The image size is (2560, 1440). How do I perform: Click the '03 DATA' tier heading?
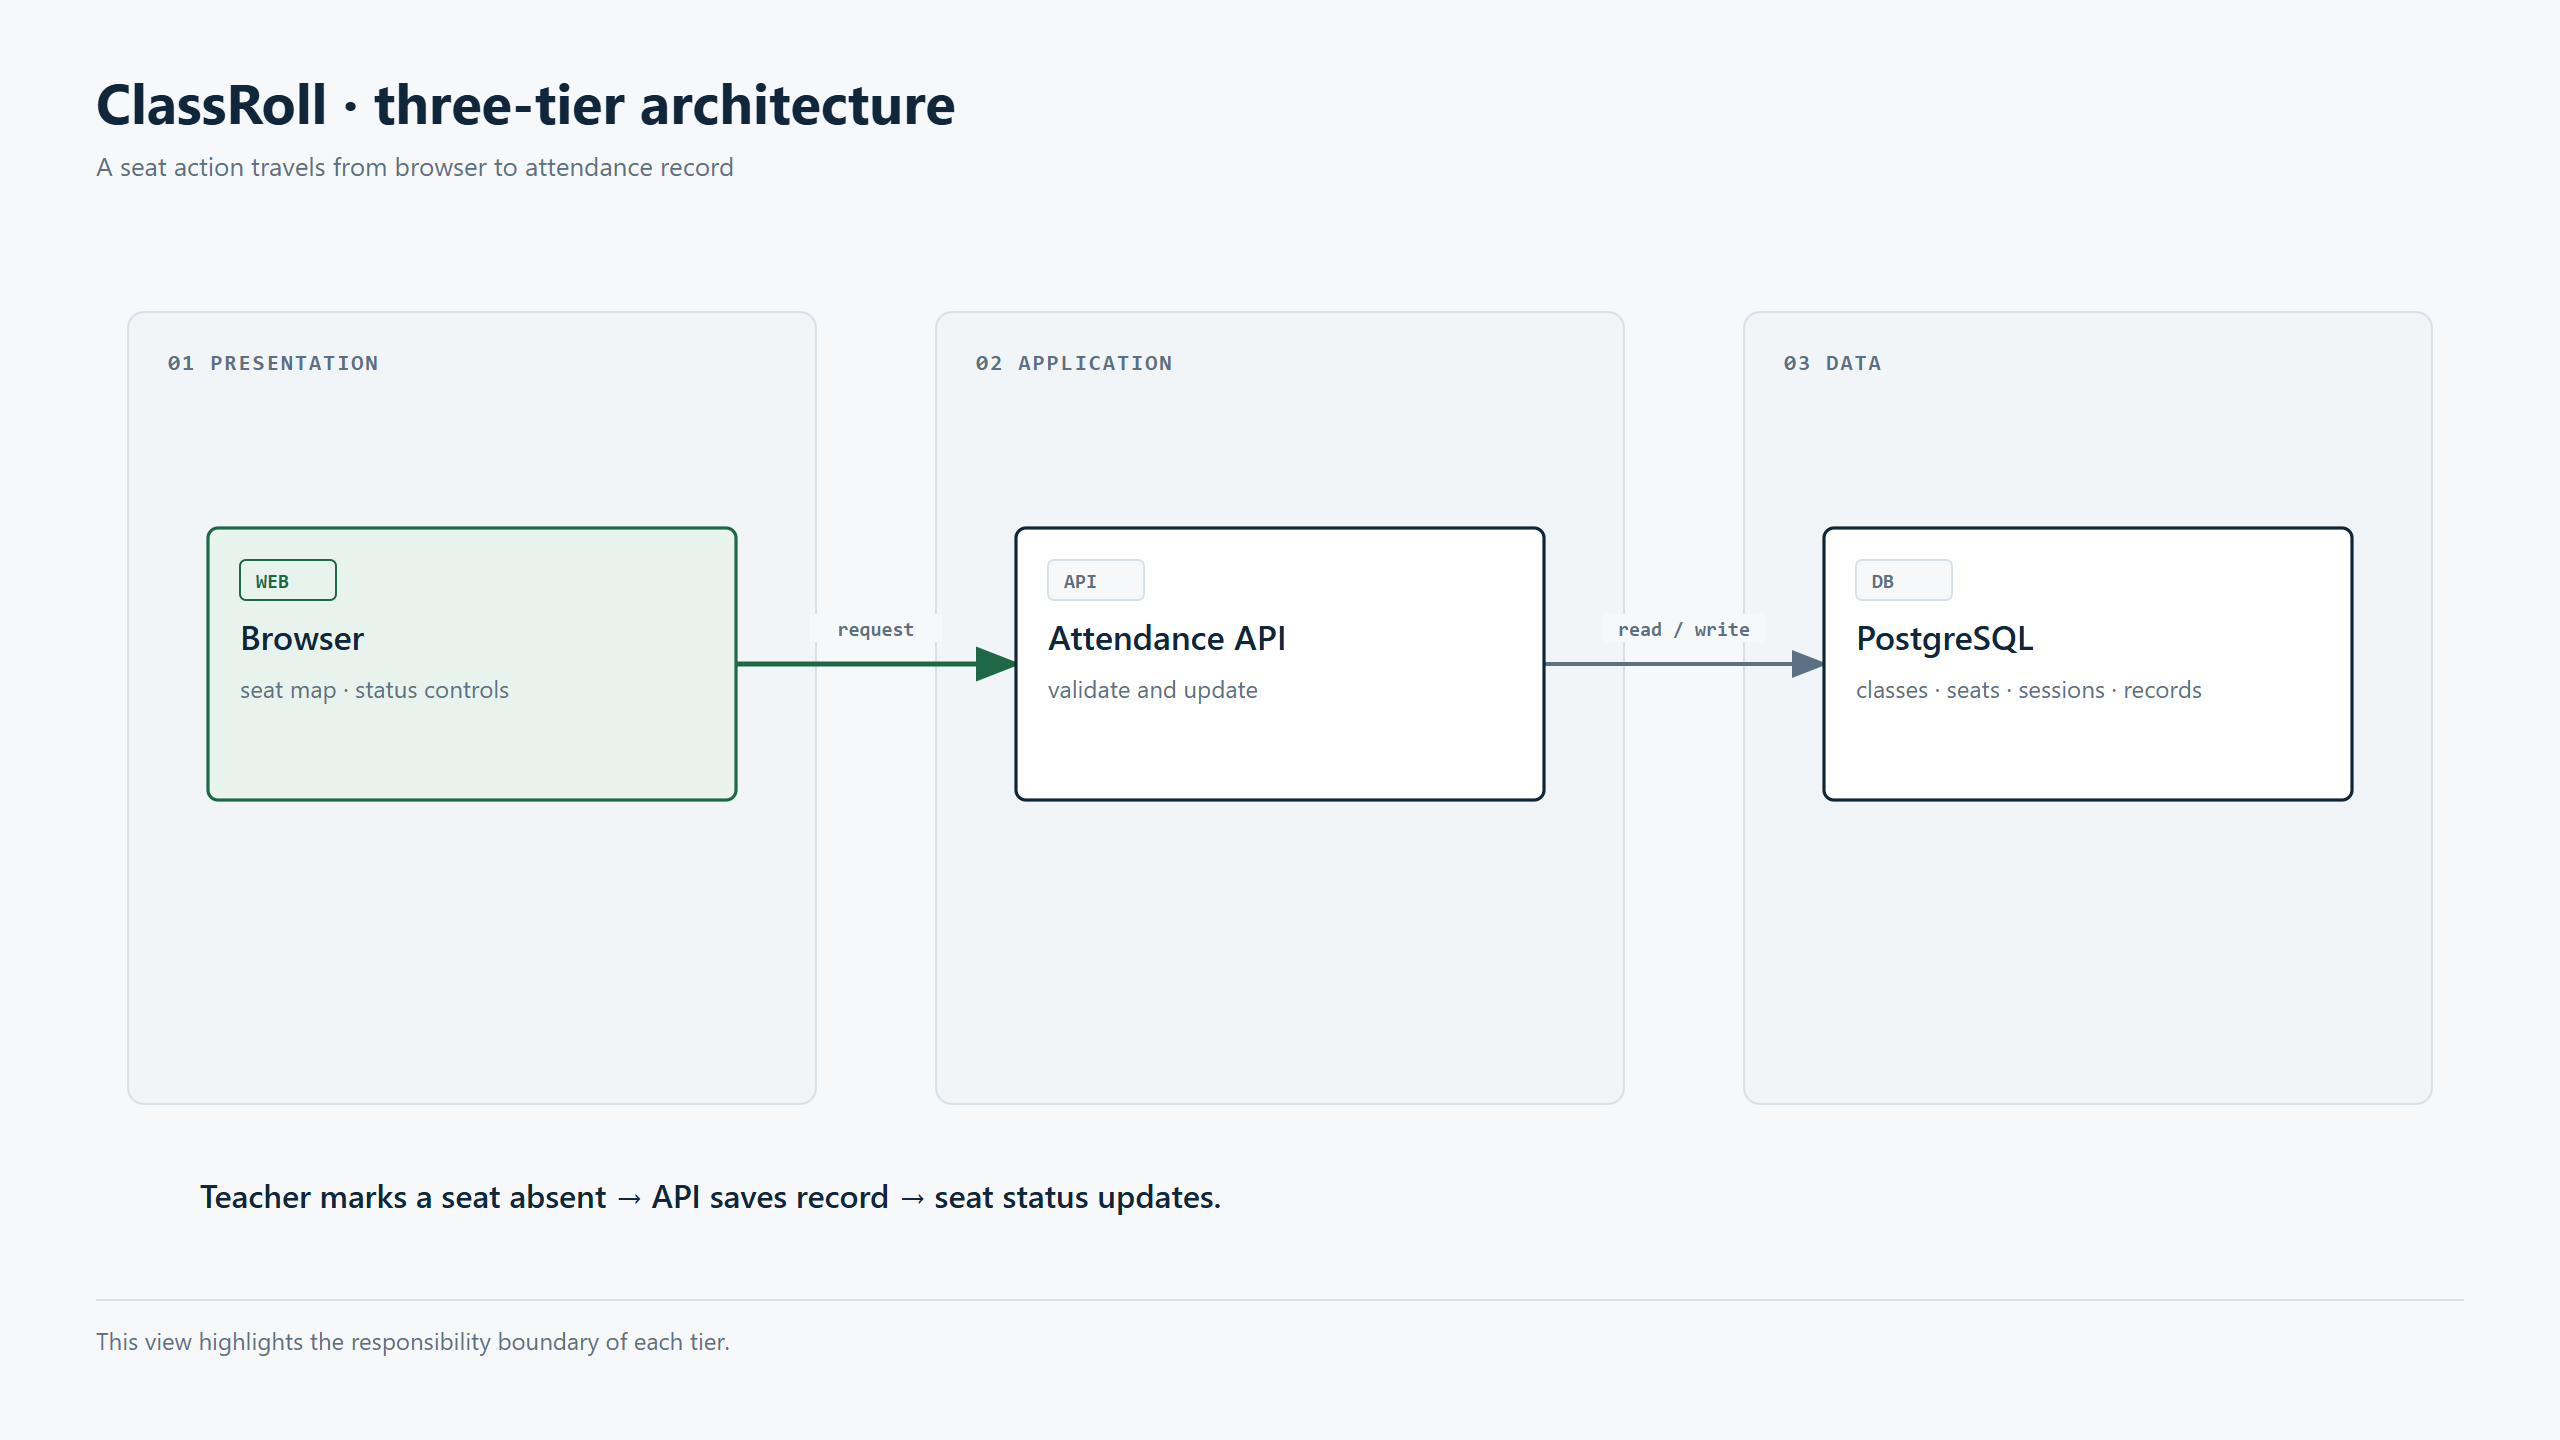(x=1832, y=363)
